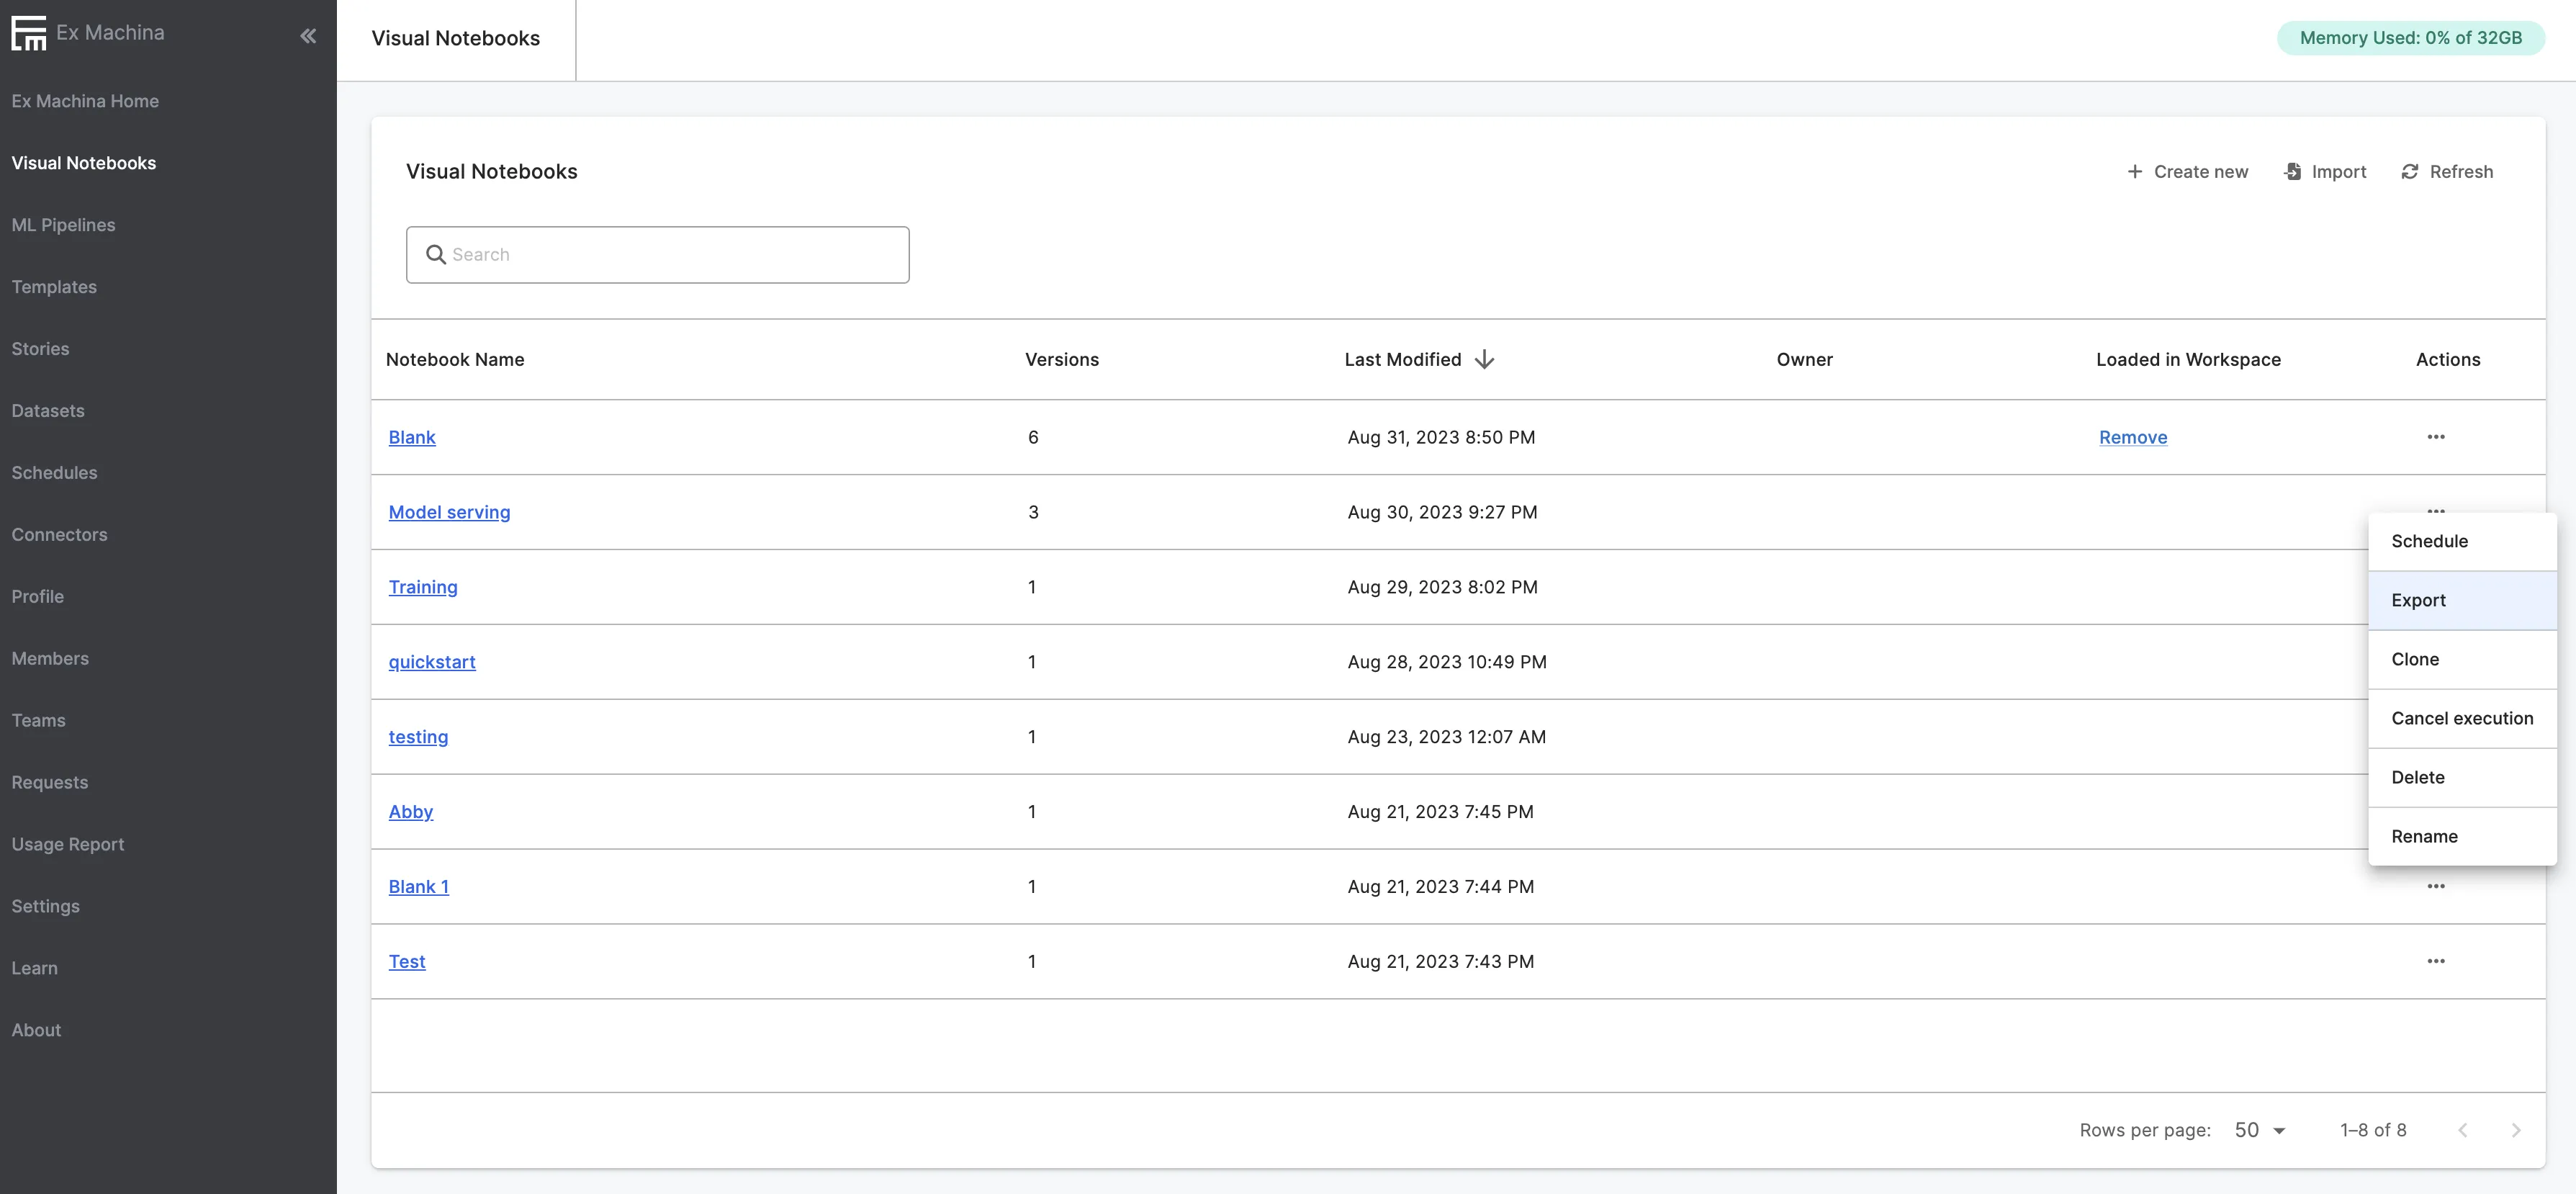Go to next page chevron

click(x=2516, y=1130)
